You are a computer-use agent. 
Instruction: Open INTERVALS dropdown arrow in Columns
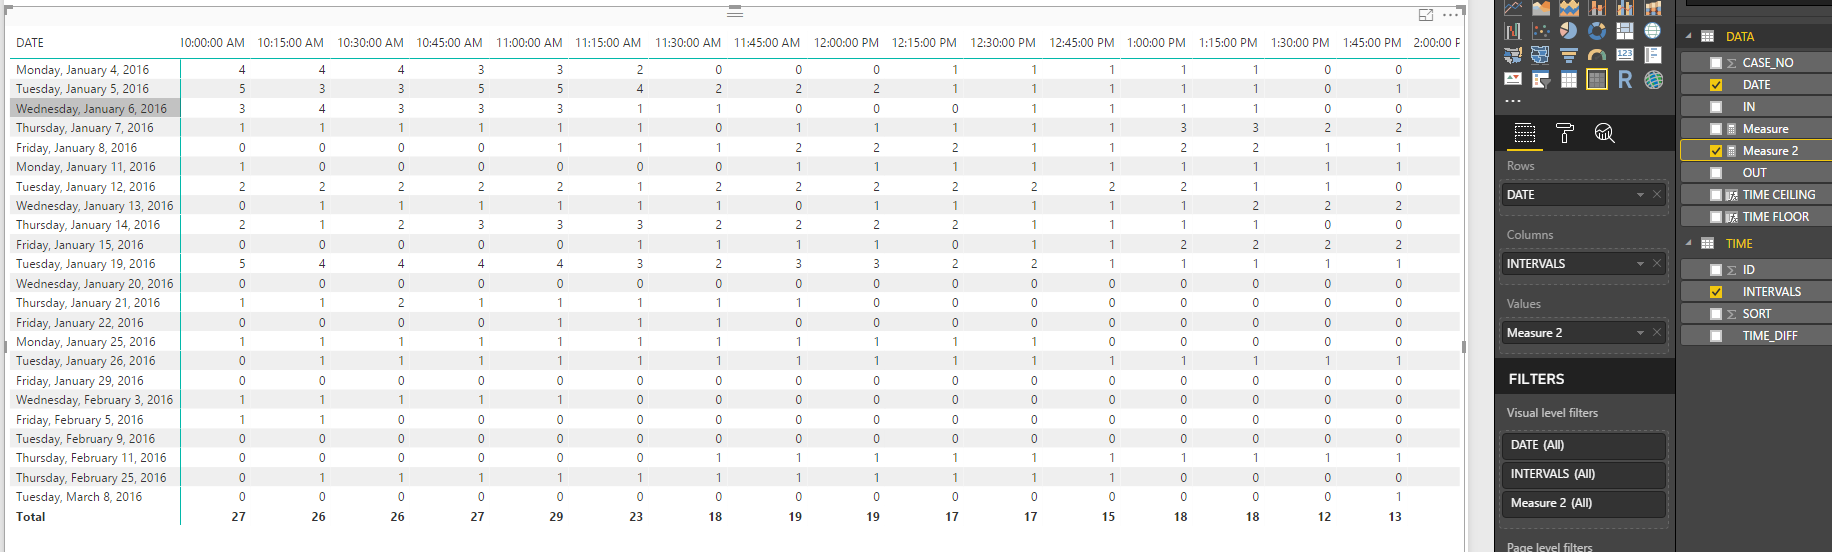[x=1640, y=264]
